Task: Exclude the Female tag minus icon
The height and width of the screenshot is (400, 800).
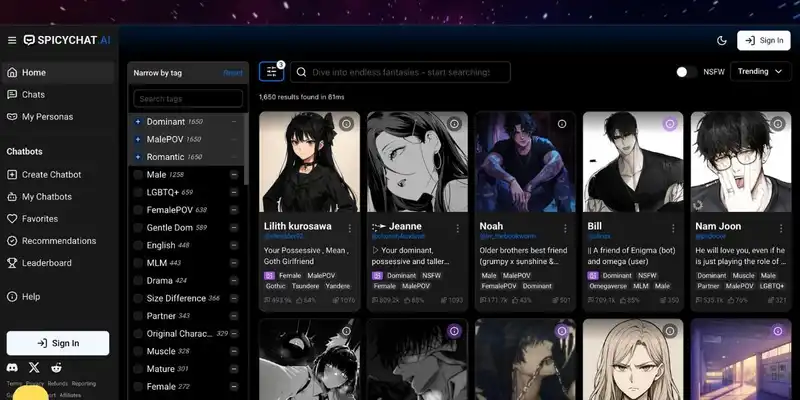Action: 234,387
